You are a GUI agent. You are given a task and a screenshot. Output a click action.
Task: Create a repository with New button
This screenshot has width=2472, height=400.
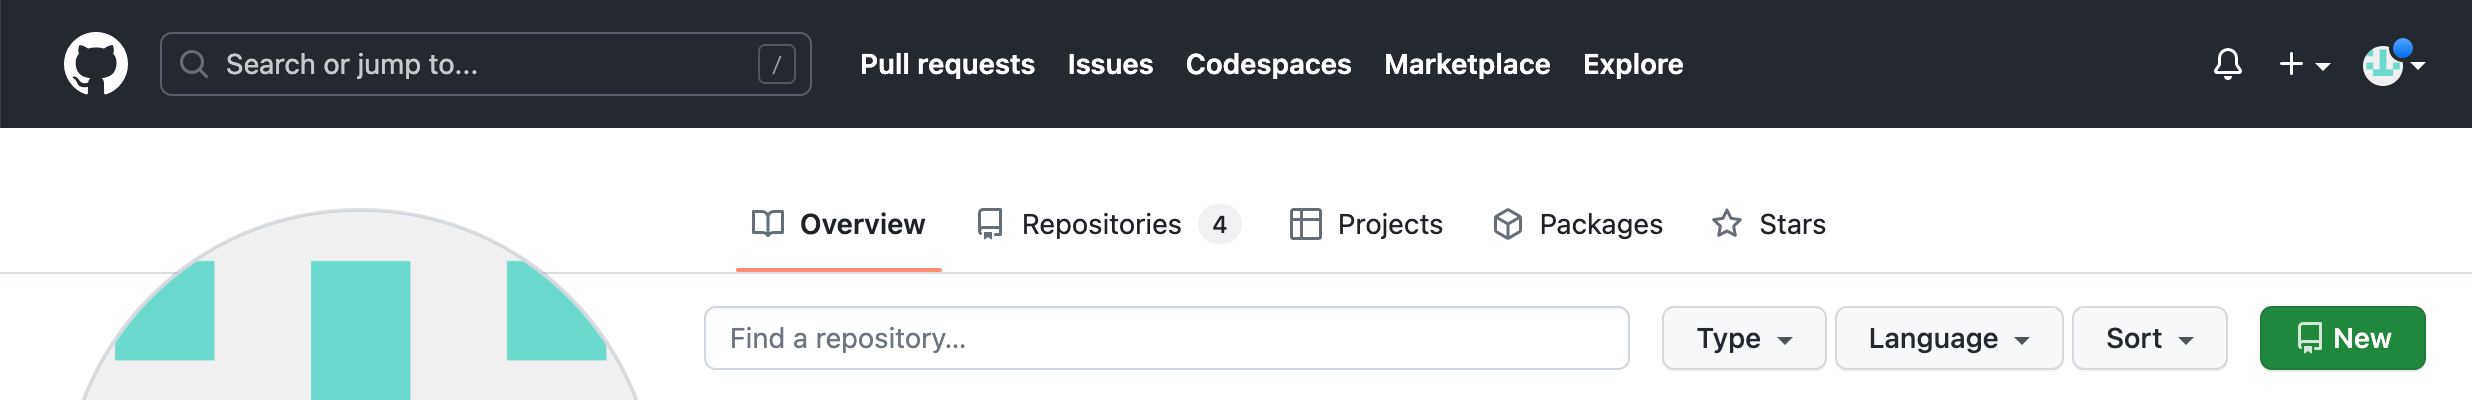tap(2342, 338)
